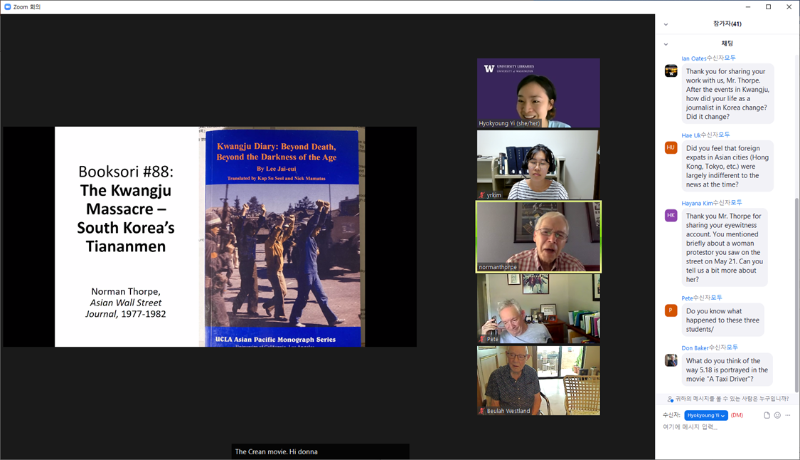The image size is (800, 460).
Task: Click the Zoom app icon in title bar
Action: pyautogui.click(x=7, y=7)
